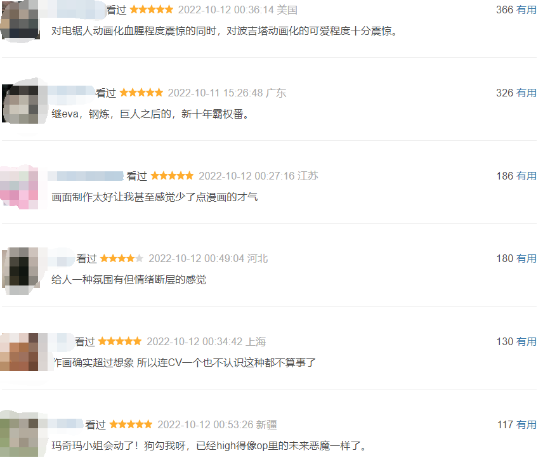Open avatar of the 美国 reviewer
The width and height of the screenshot is (550, 472).
[x=20, y=19]
